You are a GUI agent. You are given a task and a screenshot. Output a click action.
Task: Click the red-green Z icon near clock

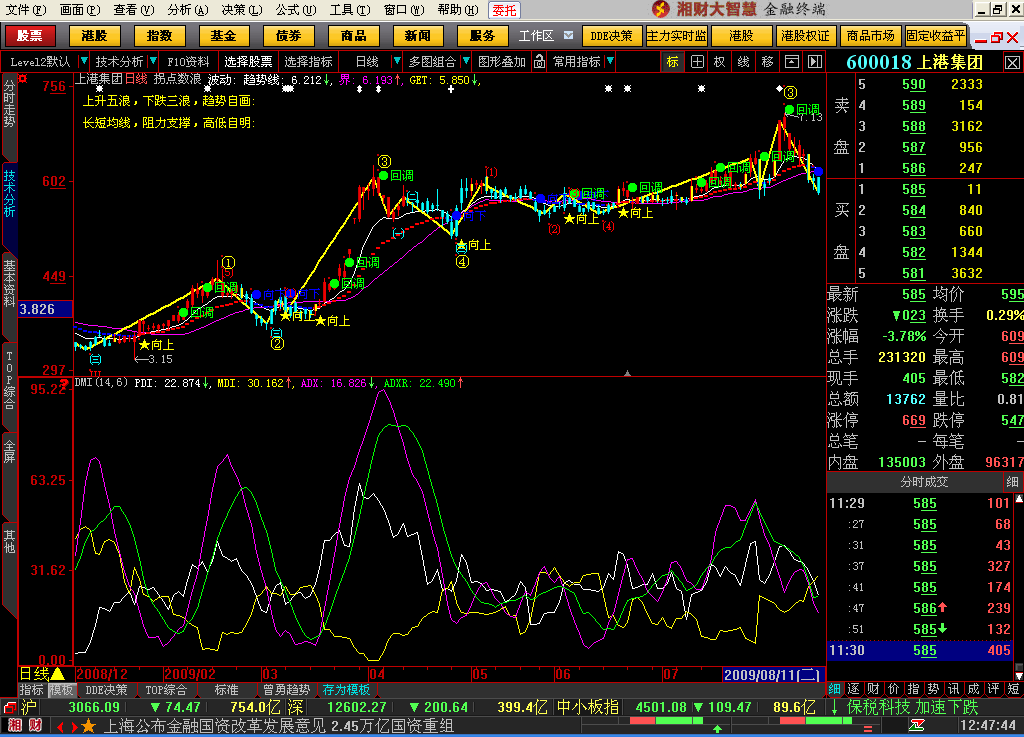click(x=917, y=726)
